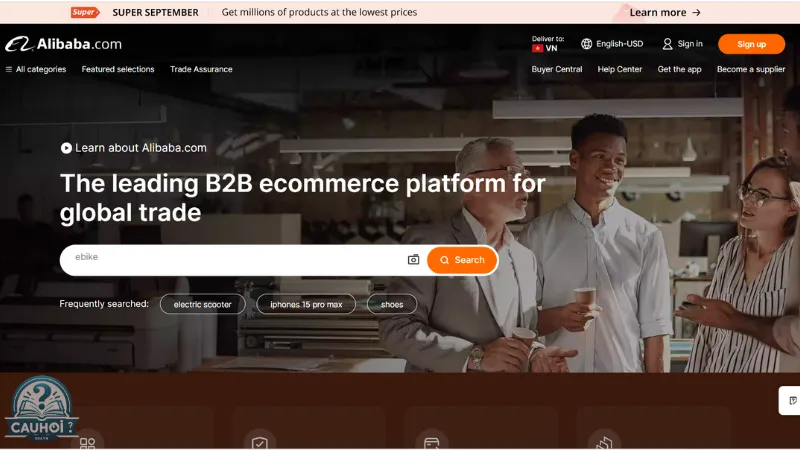Screen dimensions: 800x450
Task: Click the orange Sign up button
Action: coord(751,44)
